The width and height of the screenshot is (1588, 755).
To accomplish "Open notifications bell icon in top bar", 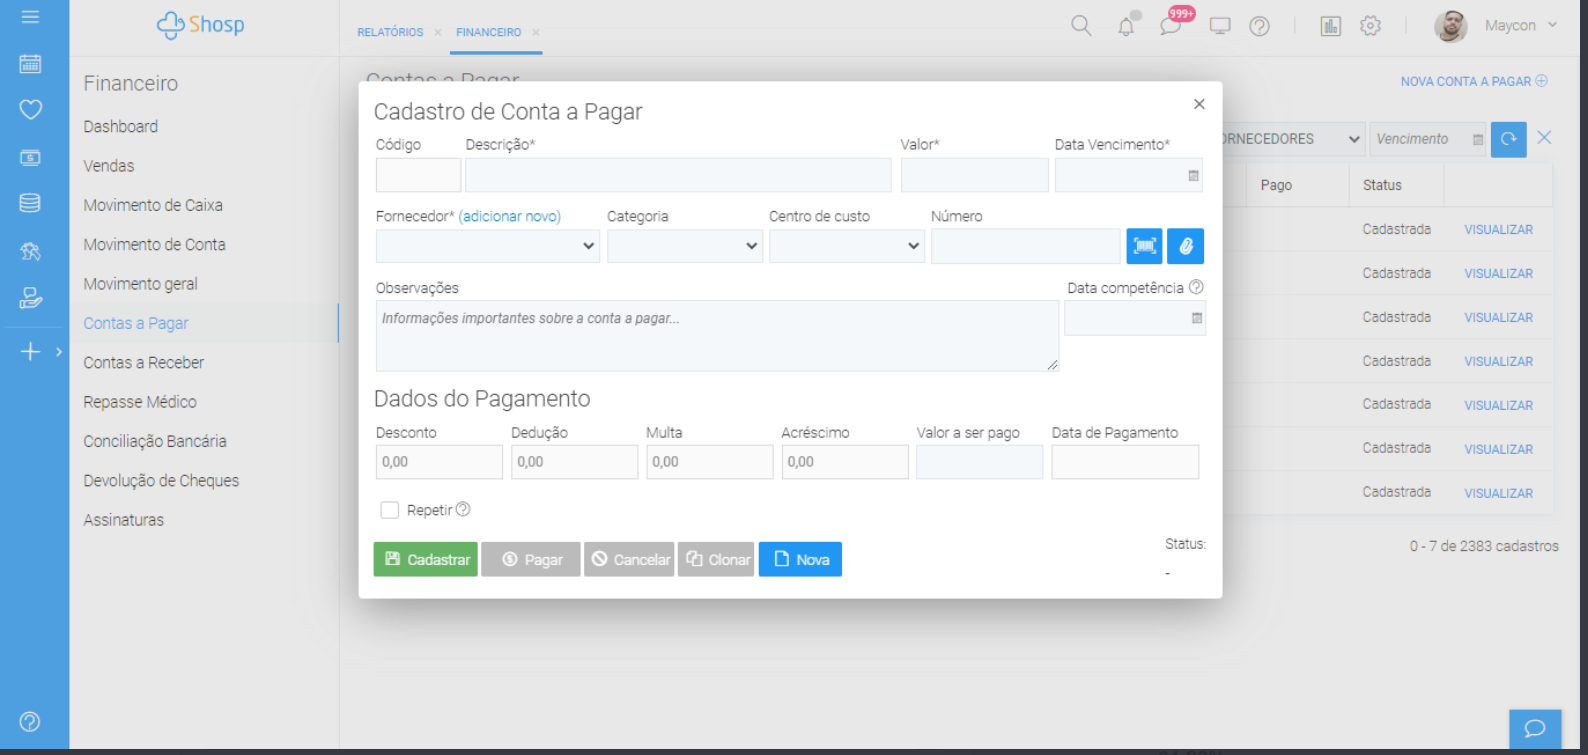I will point(1126,27).
